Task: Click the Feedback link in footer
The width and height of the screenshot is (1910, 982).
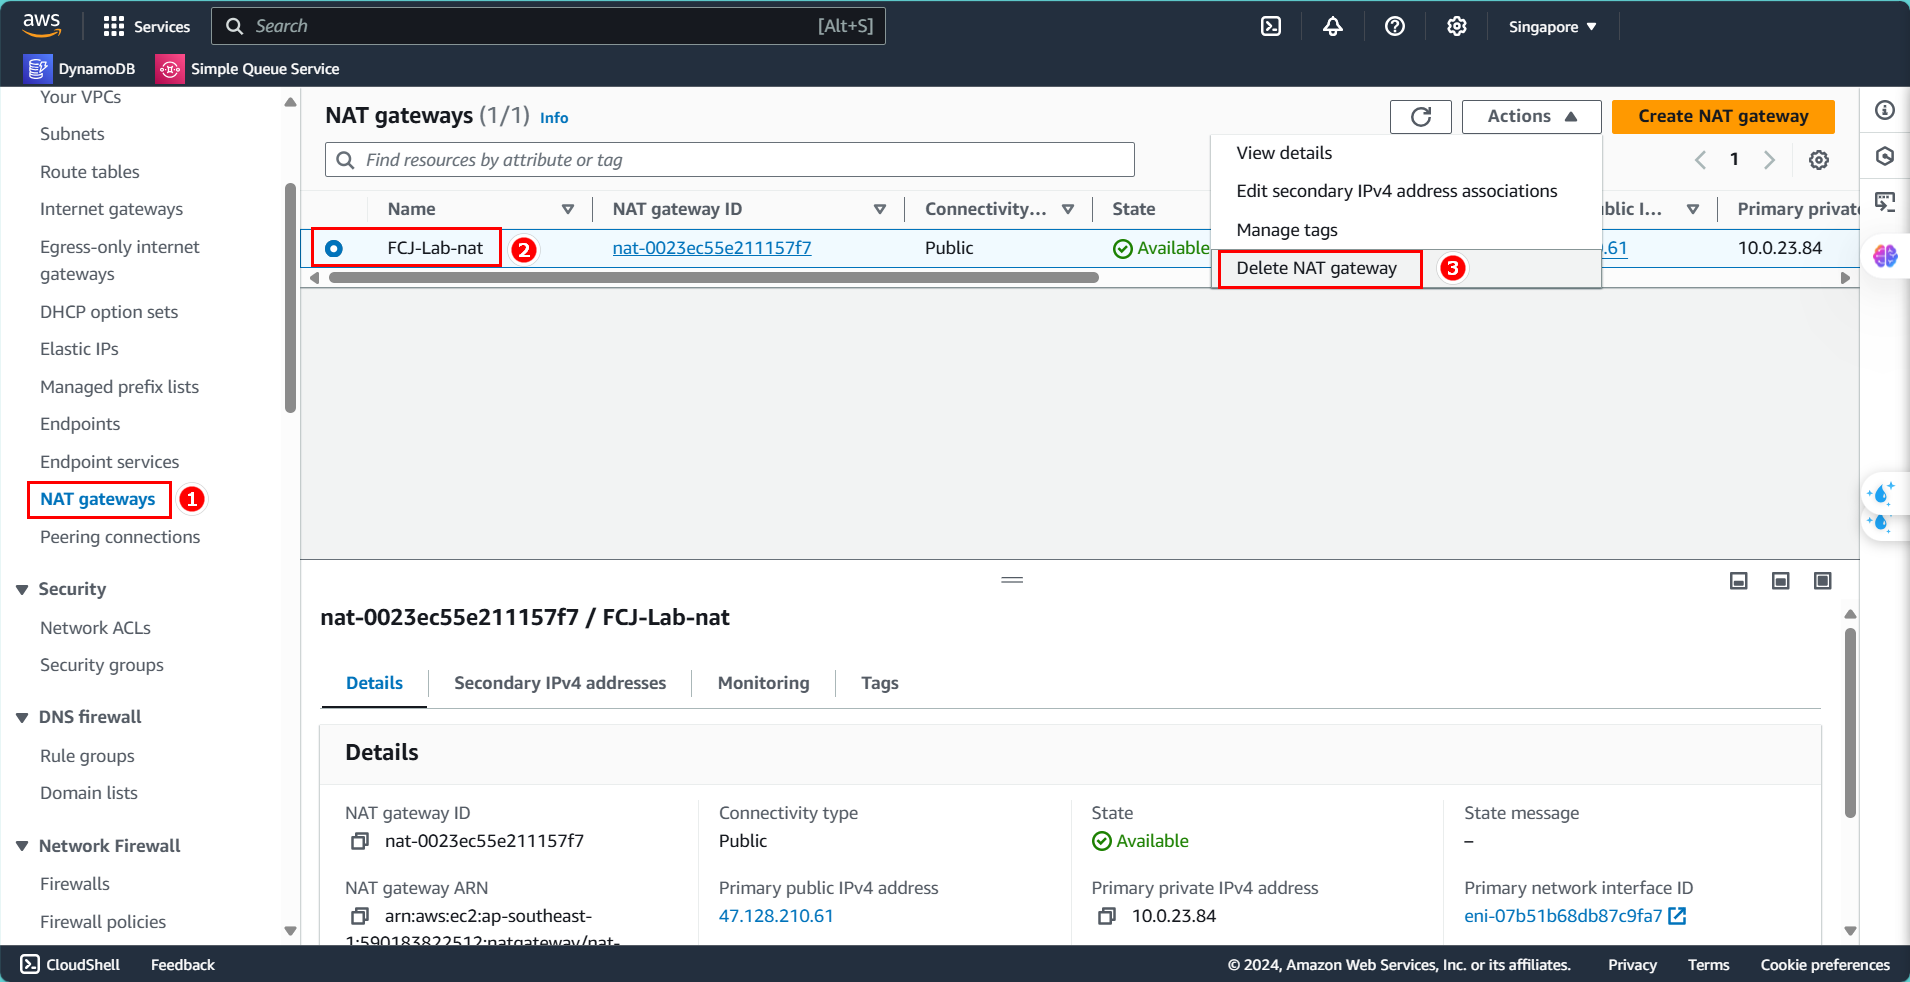Action: (182, 965)
